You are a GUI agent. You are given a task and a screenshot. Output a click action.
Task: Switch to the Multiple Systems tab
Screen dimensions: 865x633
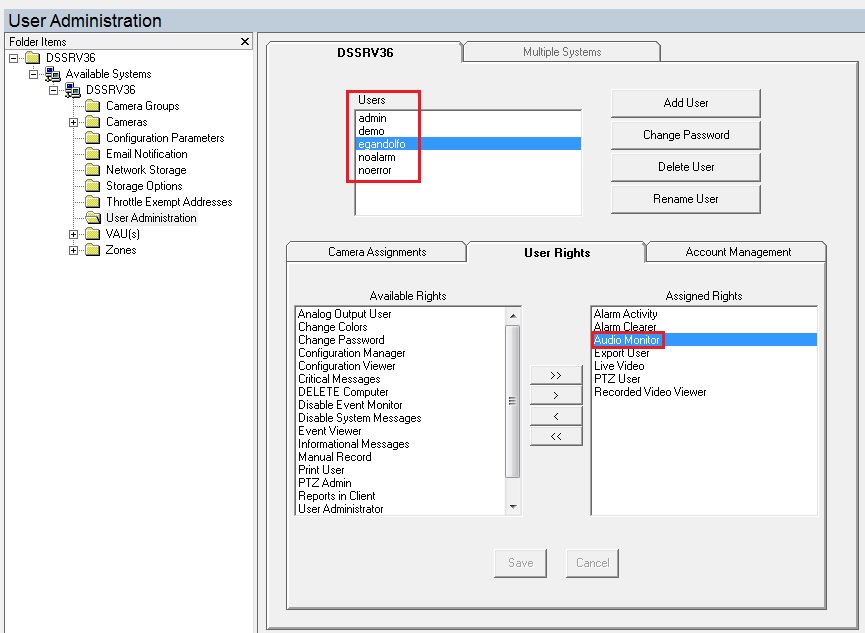pos(561,50)
